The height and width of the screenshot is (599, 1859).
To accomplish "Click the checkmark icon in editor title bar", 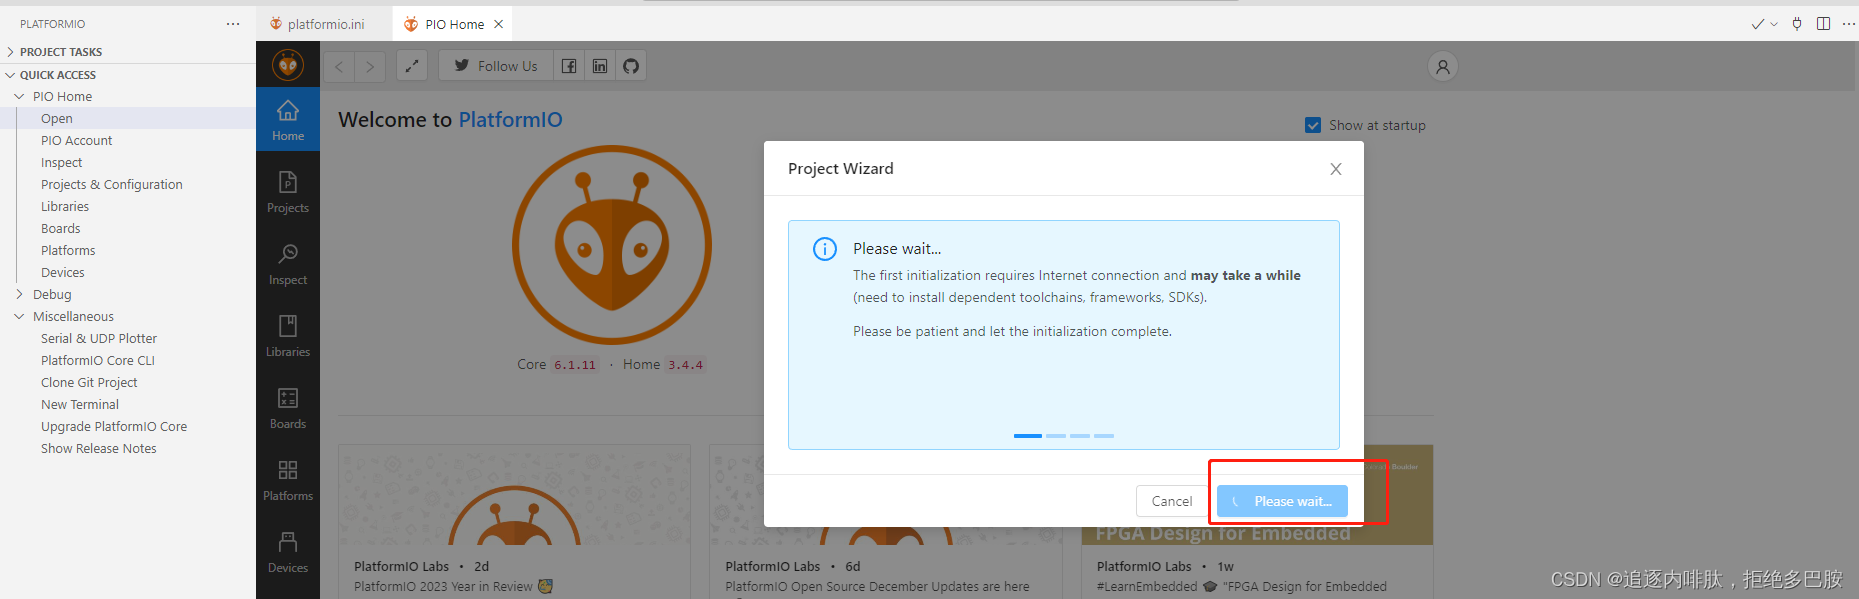I will pyautogui.click(x=1757, y=24).
